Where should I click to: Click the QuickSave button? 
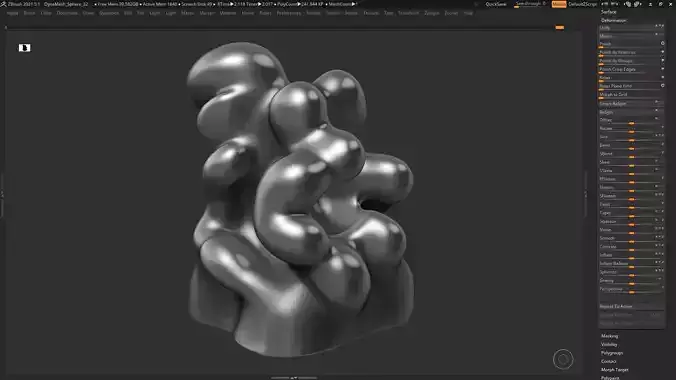[496, 4]
